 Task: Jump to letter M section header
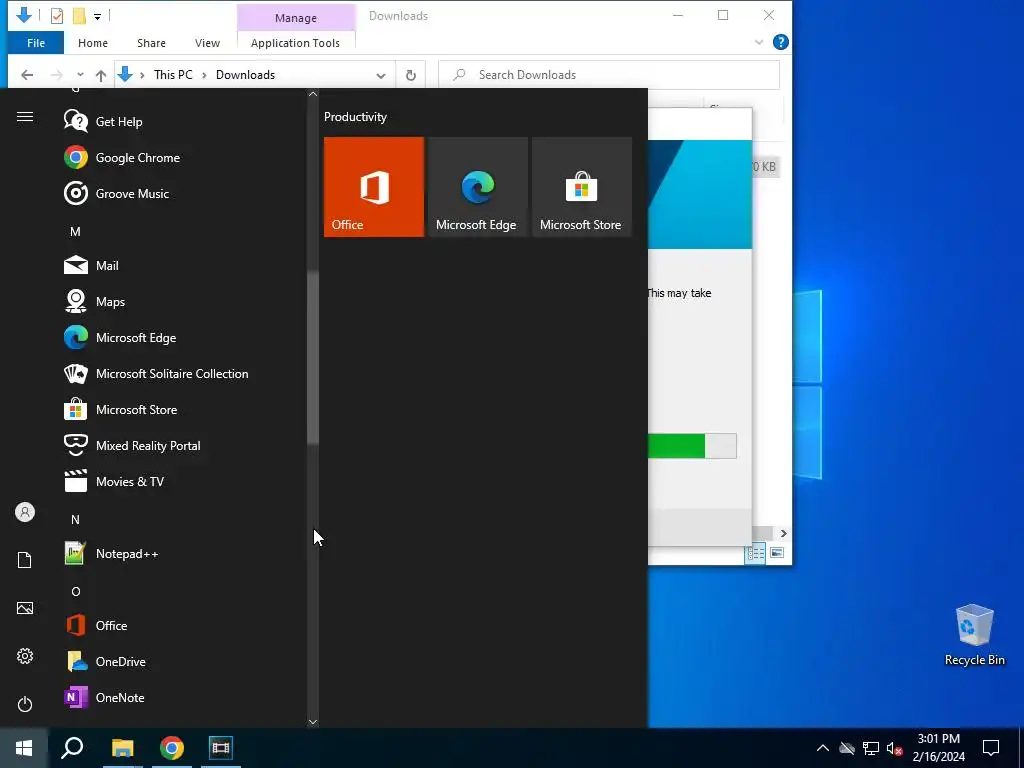coord(75,231)
